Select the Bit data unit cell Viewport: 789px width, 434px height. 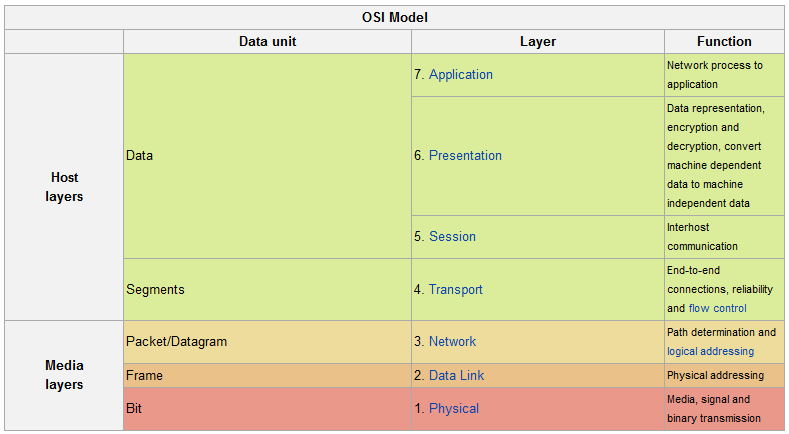[135, 409]
